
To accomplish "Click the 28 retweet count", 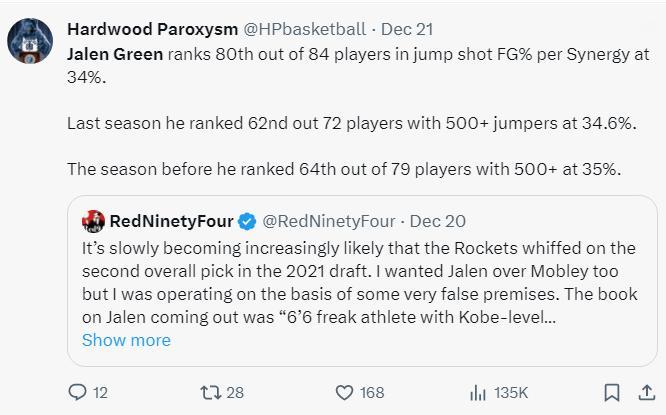I will (235, 393).
